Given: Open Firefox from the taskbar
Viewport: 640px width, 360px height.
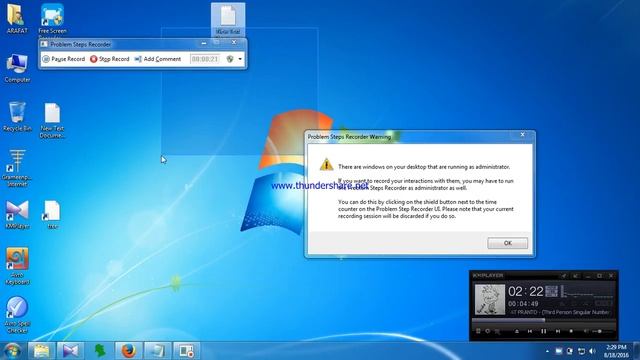Looking at the screenshot, I should pos(128,351).
